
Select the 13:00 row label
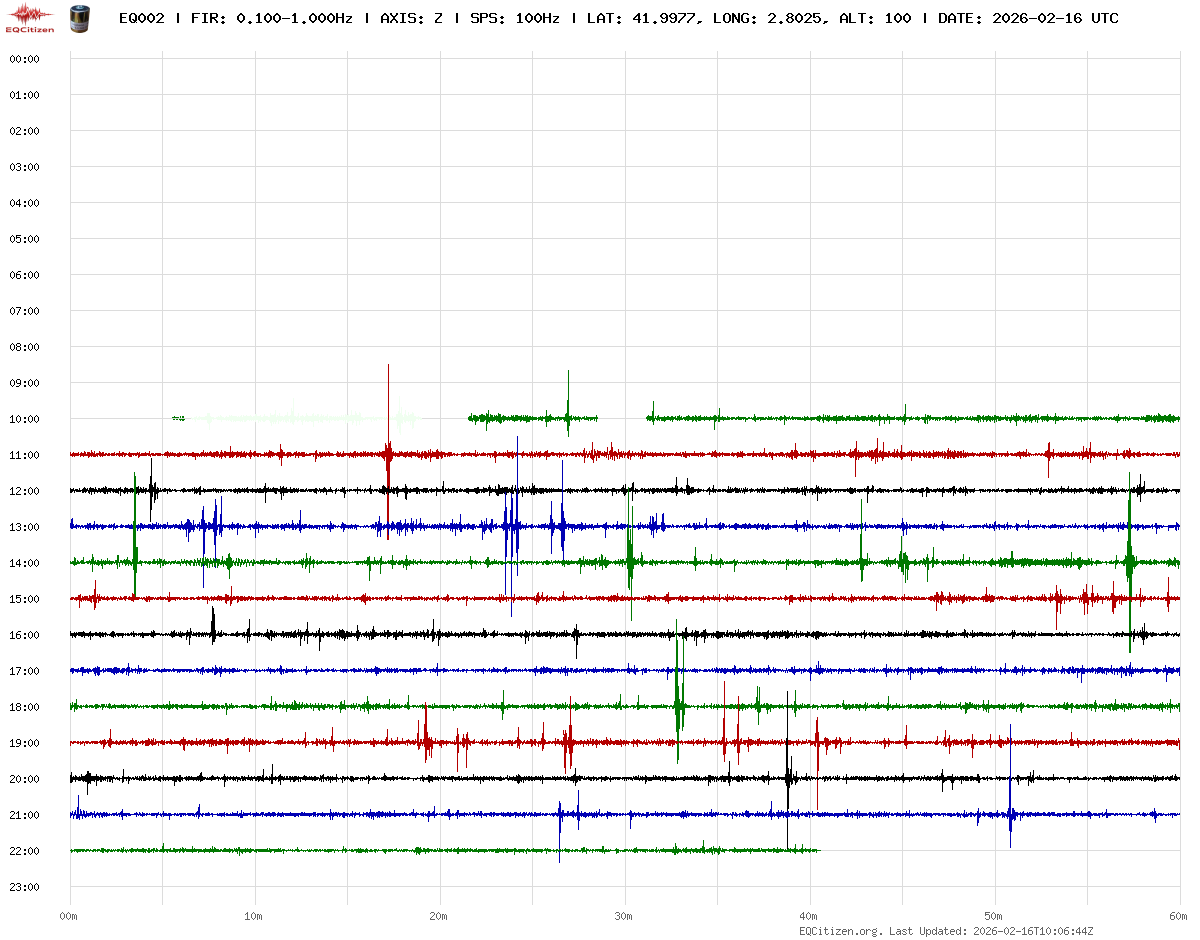tap(24, 527)
